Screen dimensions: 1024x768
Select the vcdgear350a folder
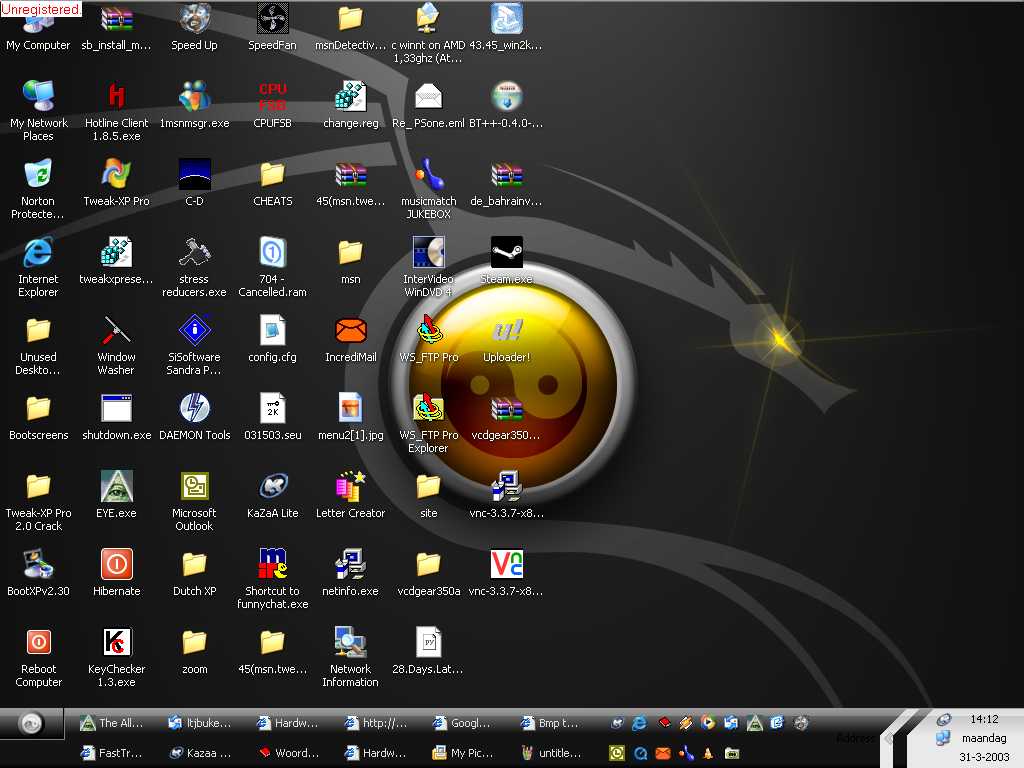point(428,565)
